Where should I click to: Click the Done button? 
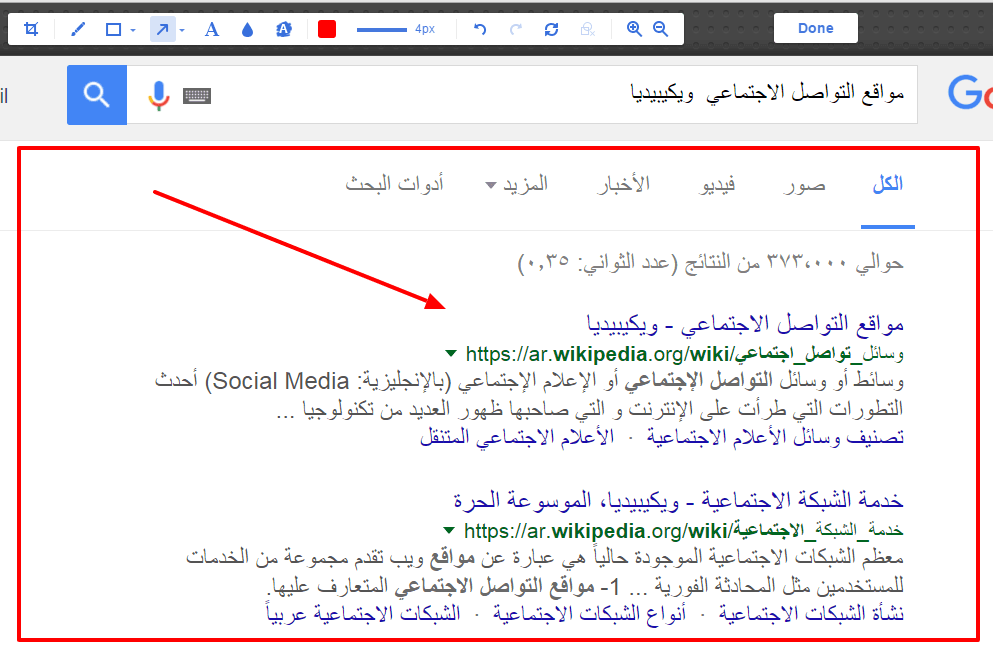pos(816,28)
